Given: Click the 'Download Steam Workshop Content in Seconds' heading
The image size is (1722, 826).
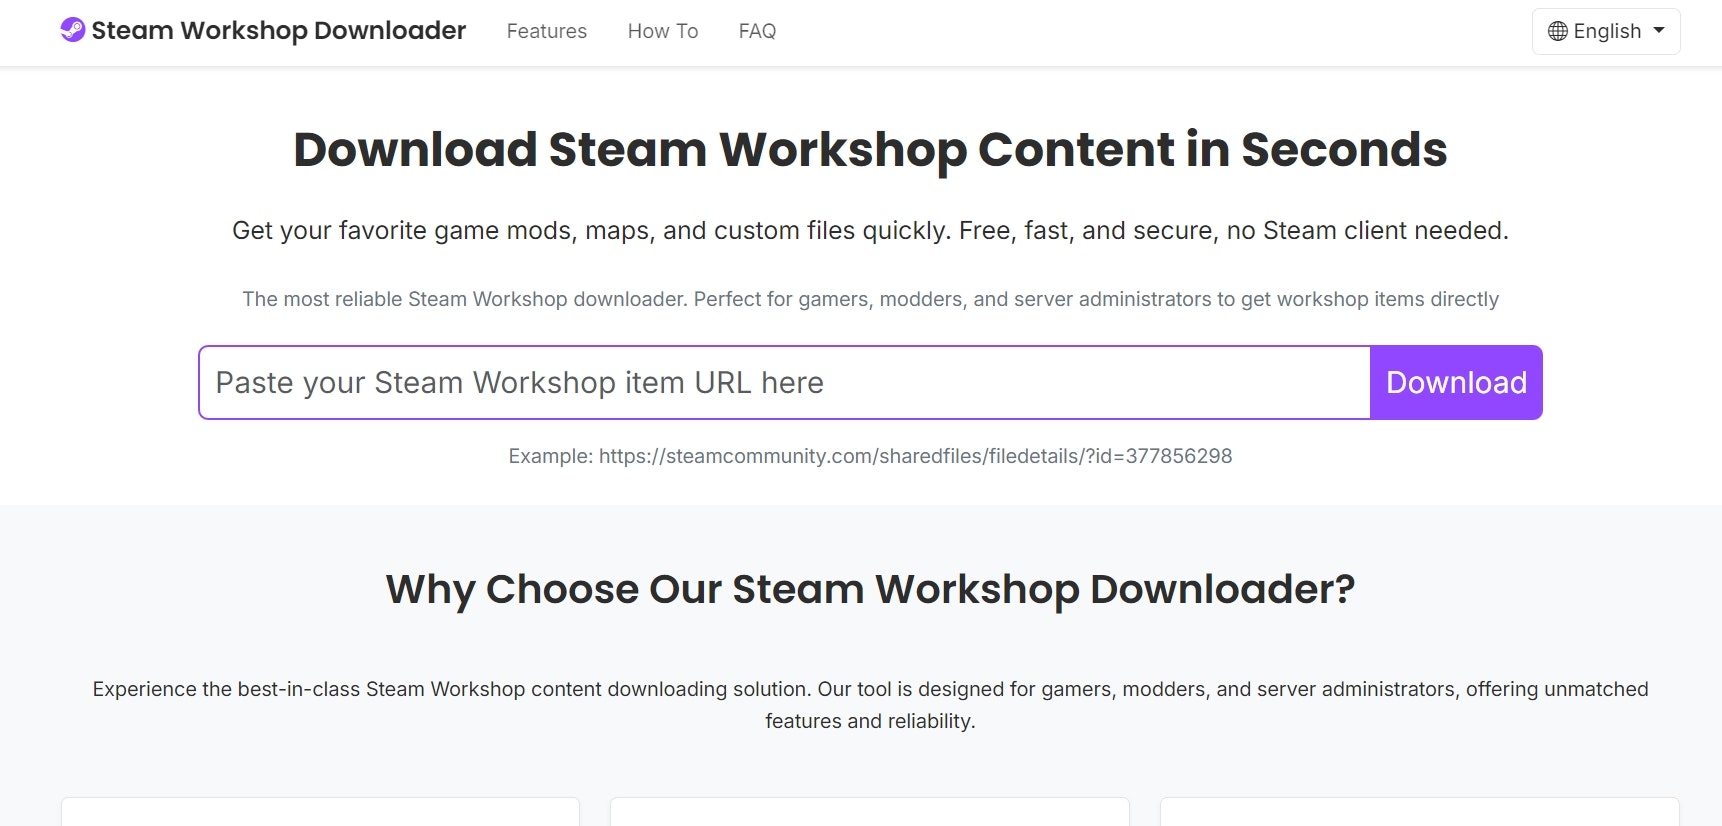Looking at the screenshot, I should 870,149.
